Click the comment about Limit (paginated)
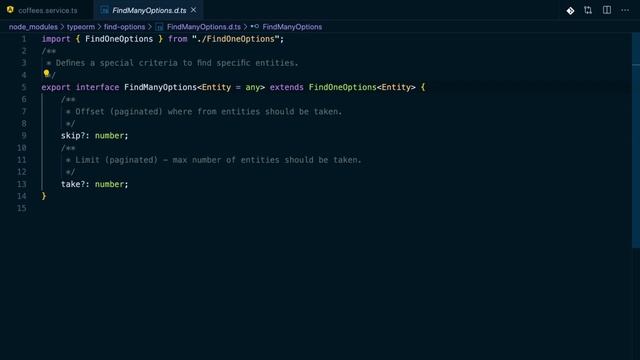 pos(213,160)
